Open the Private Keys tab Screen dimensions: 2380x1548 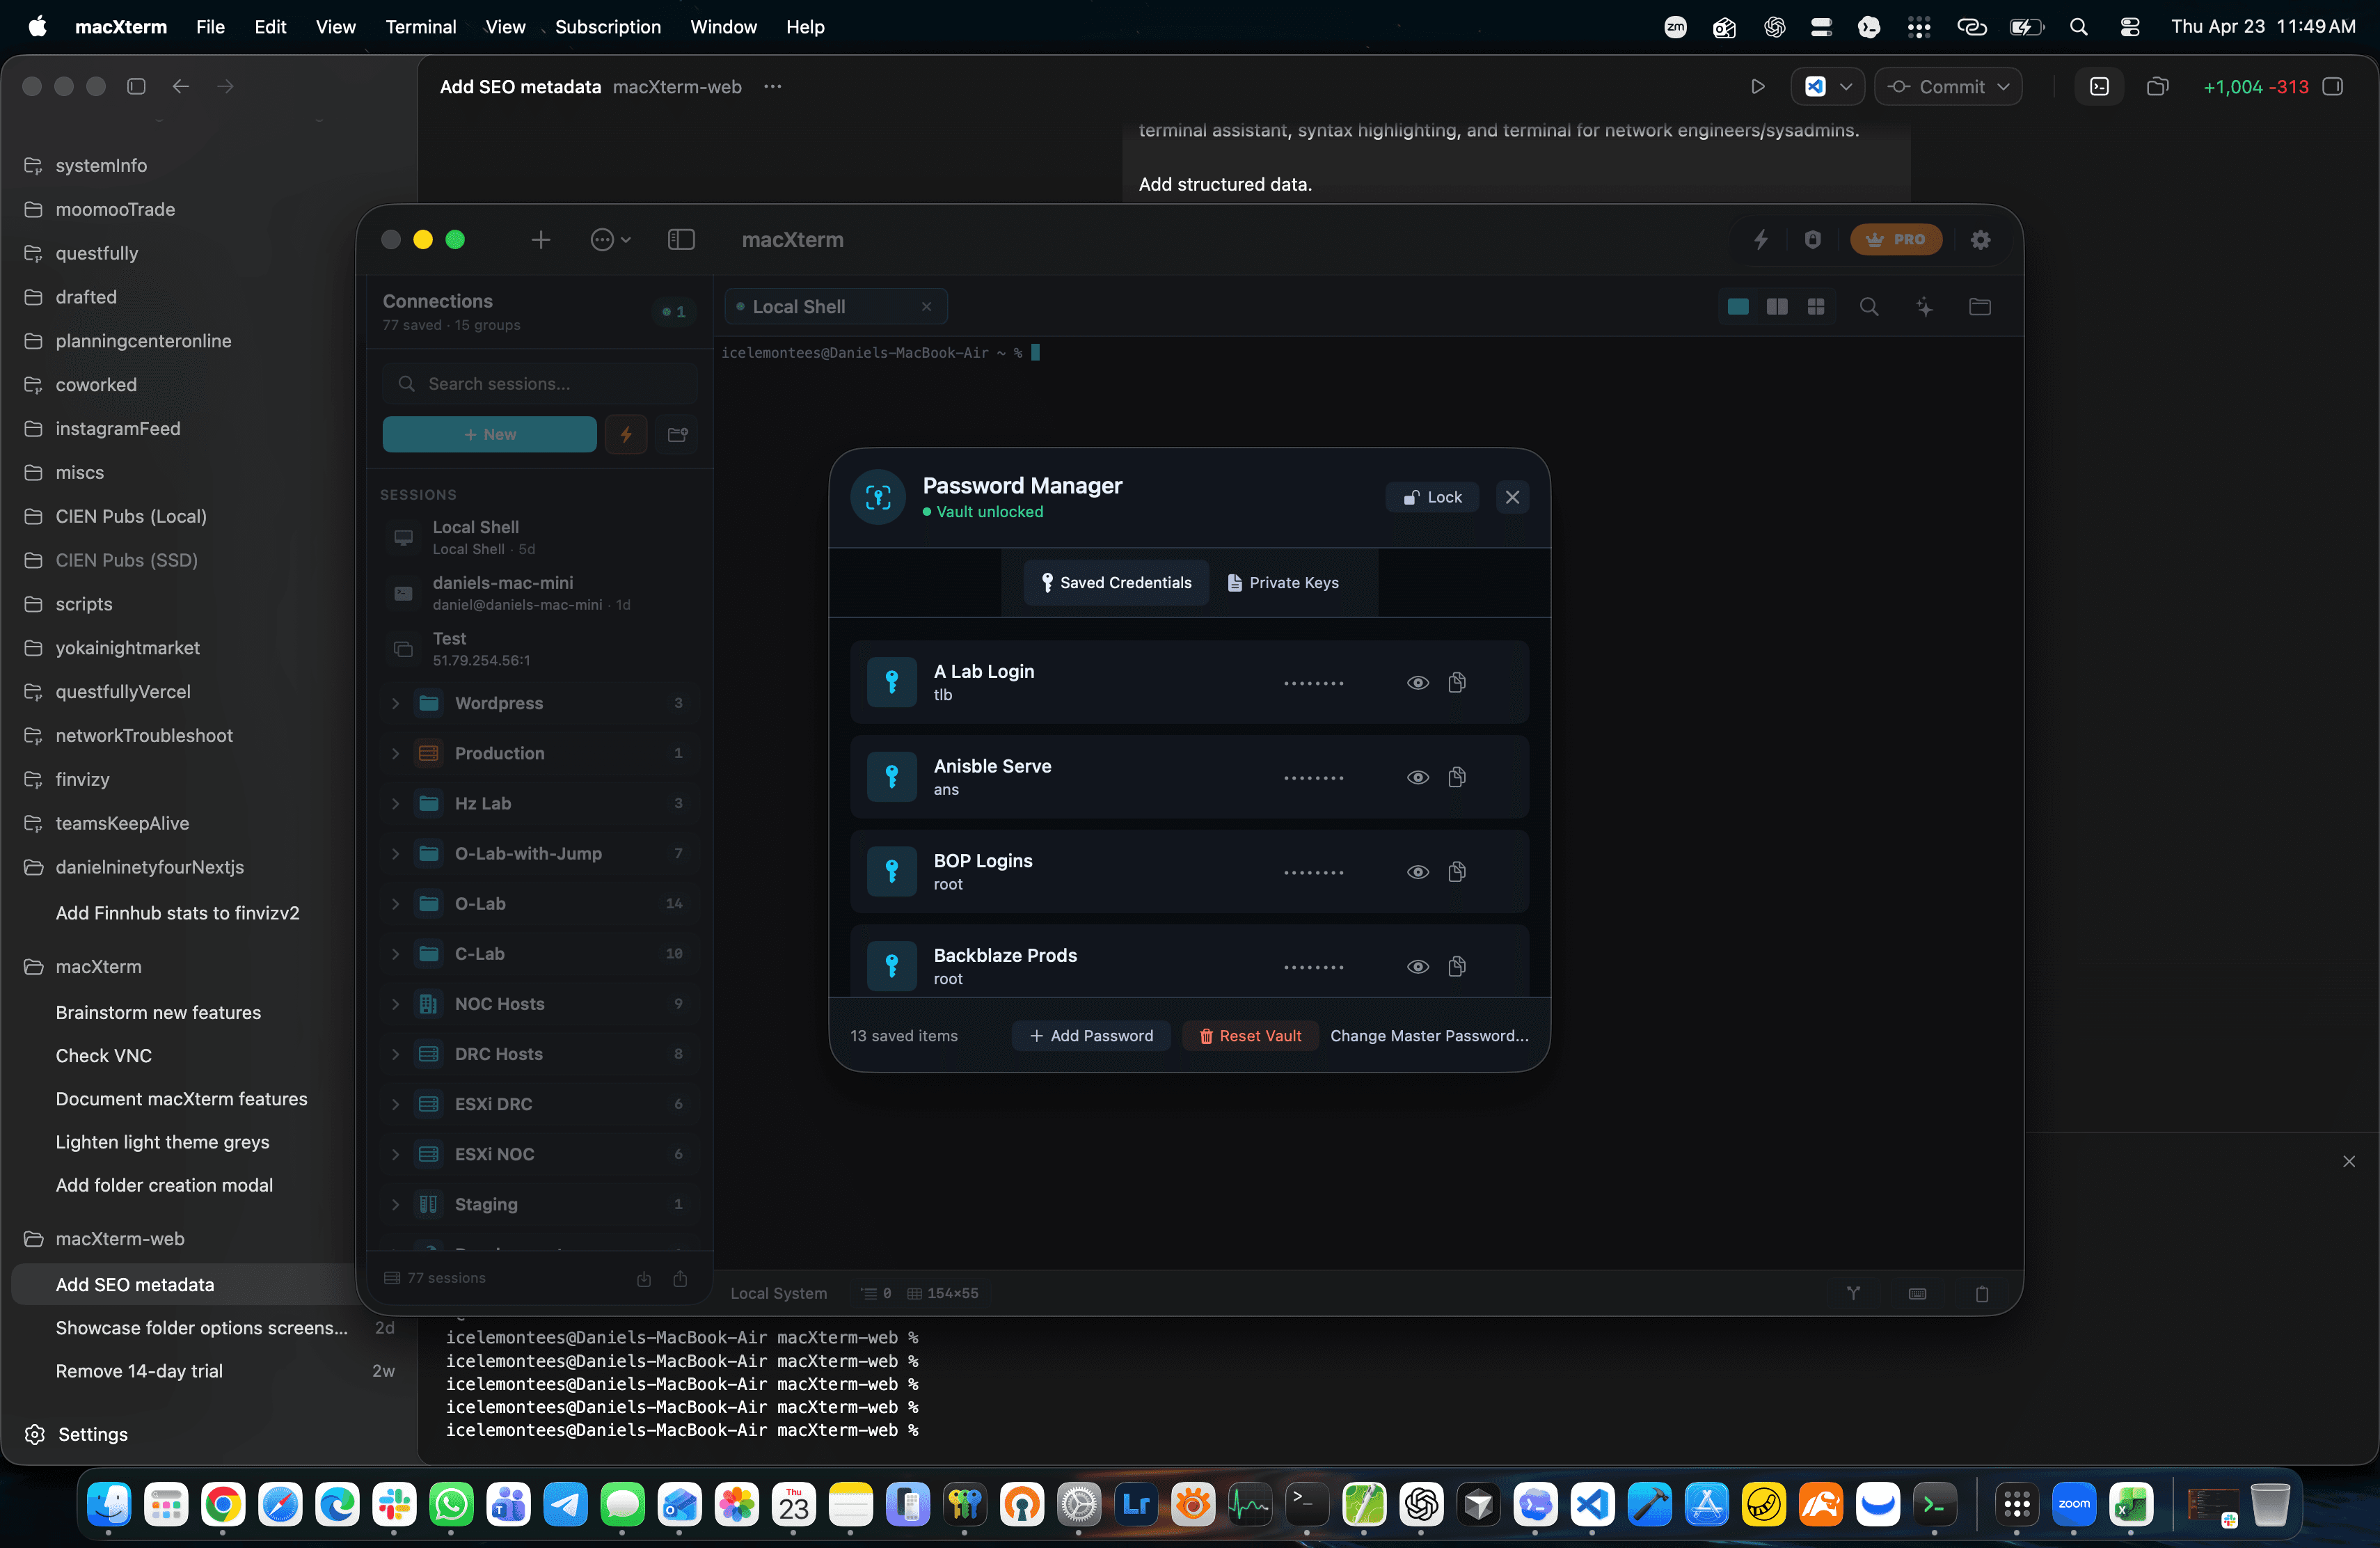tap(1283, 582)
